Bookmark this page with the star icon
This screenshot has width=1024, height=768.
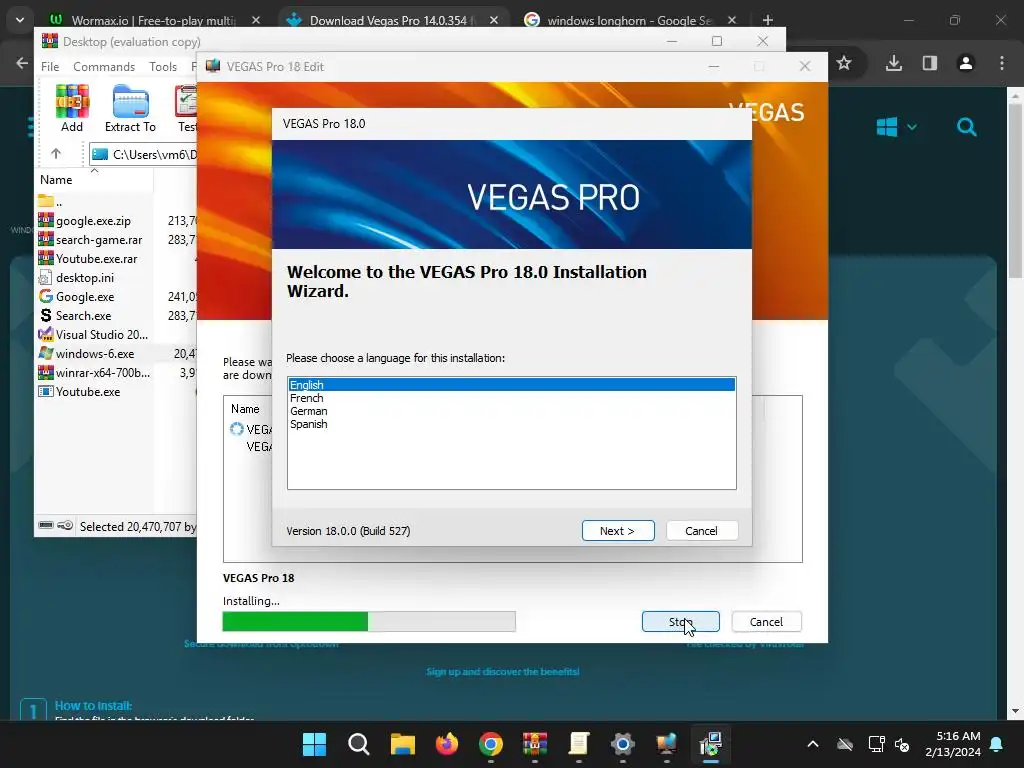(x=844, y=63)
